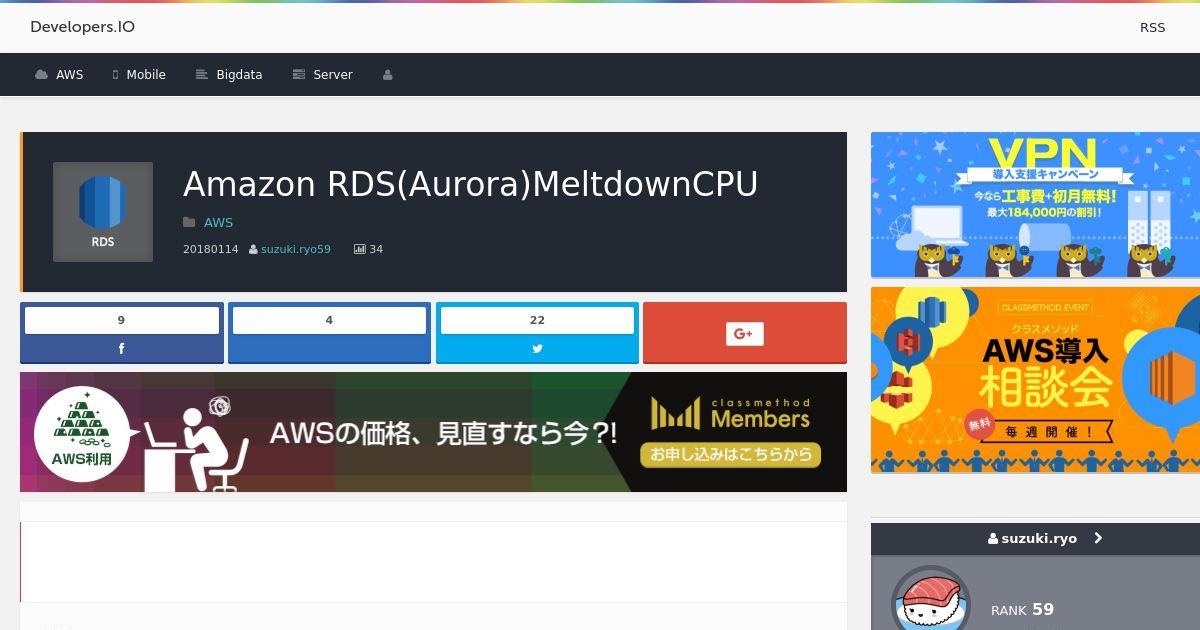Share via the Google+ button
The width and height of the screenshot is (1200, 630).
click(745, 333)
